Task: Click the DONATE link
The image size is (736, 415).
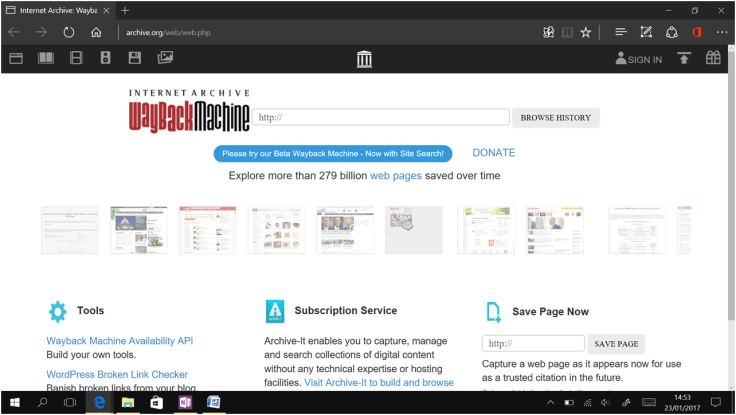Action: coord(494,153)
